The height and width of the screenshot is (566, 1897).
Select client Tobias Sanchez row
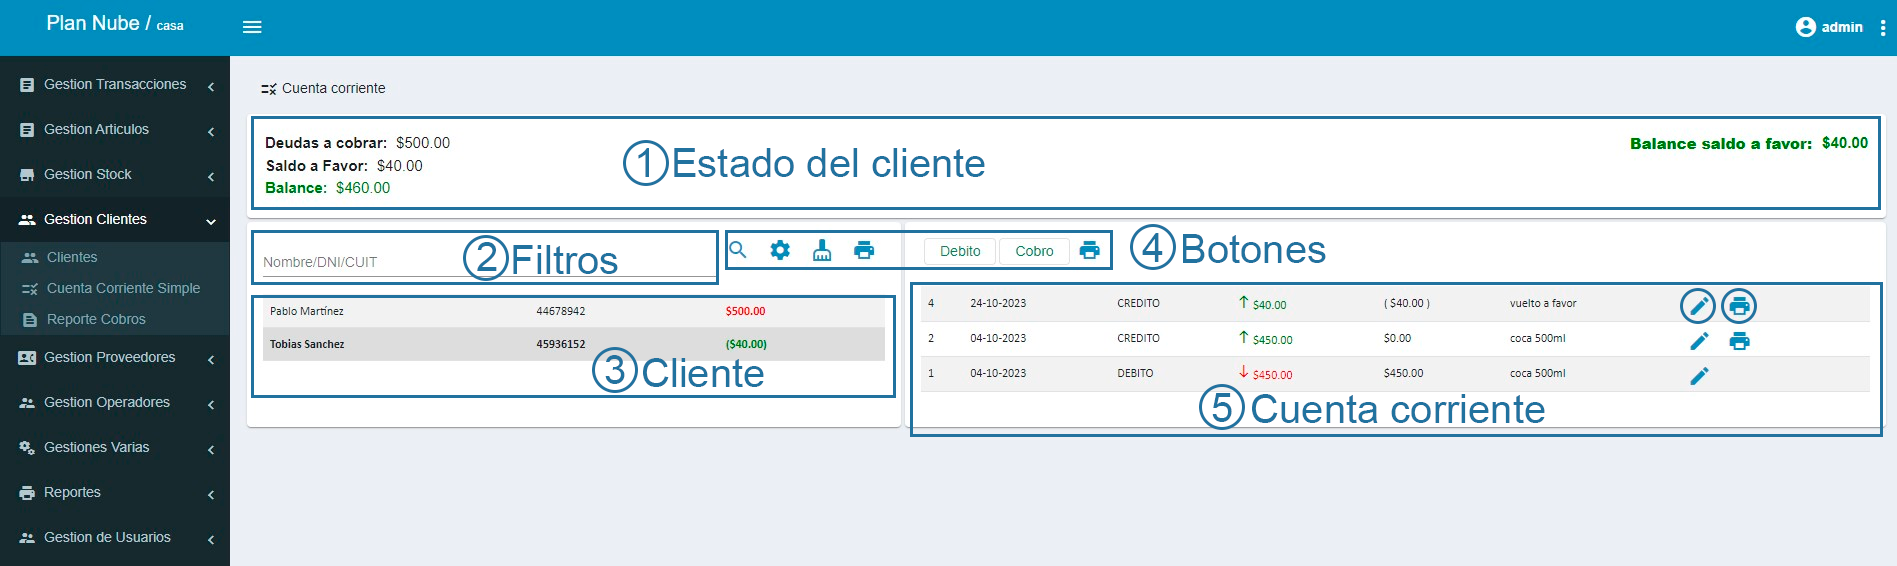pos(574,344)
